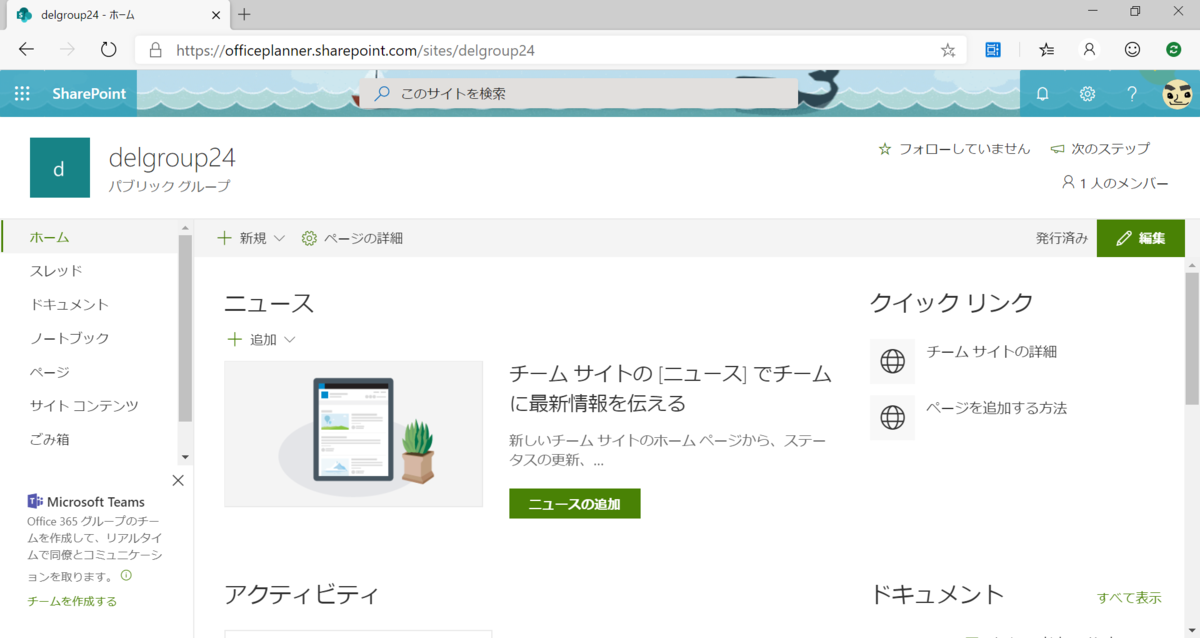Click the smiley feedback icon
This screenshot has width=1200, height=638.
click(1132, 50)
